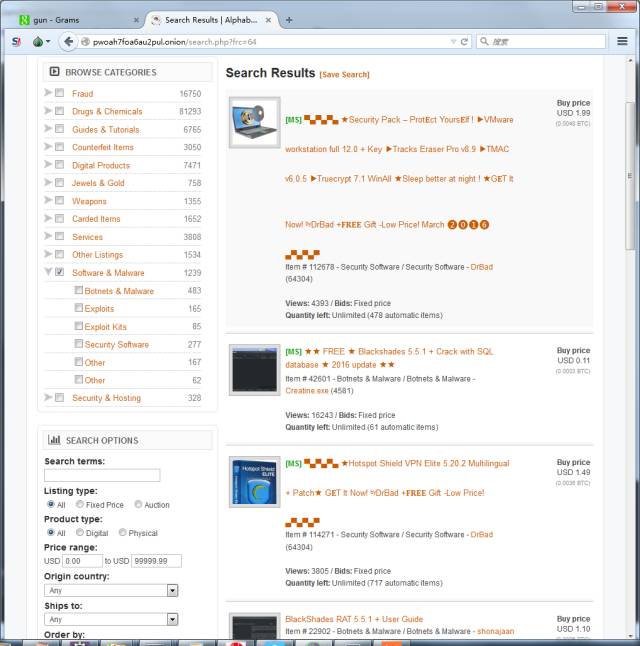640x646 pixels.
Task: Check the Exploit Kits subcategory checkbox
Action: (x=79, y=326)
